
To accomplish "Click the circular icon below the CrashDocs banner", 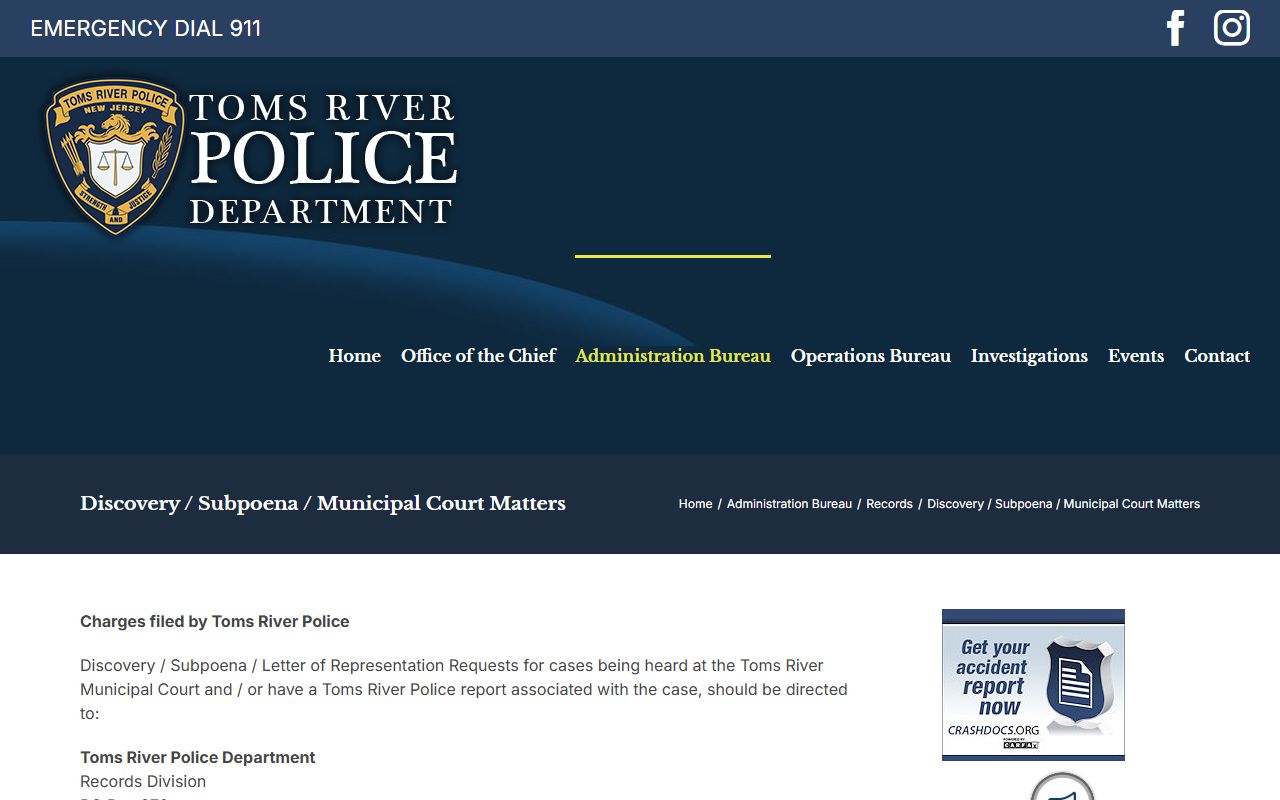I will coord(1062,786).
